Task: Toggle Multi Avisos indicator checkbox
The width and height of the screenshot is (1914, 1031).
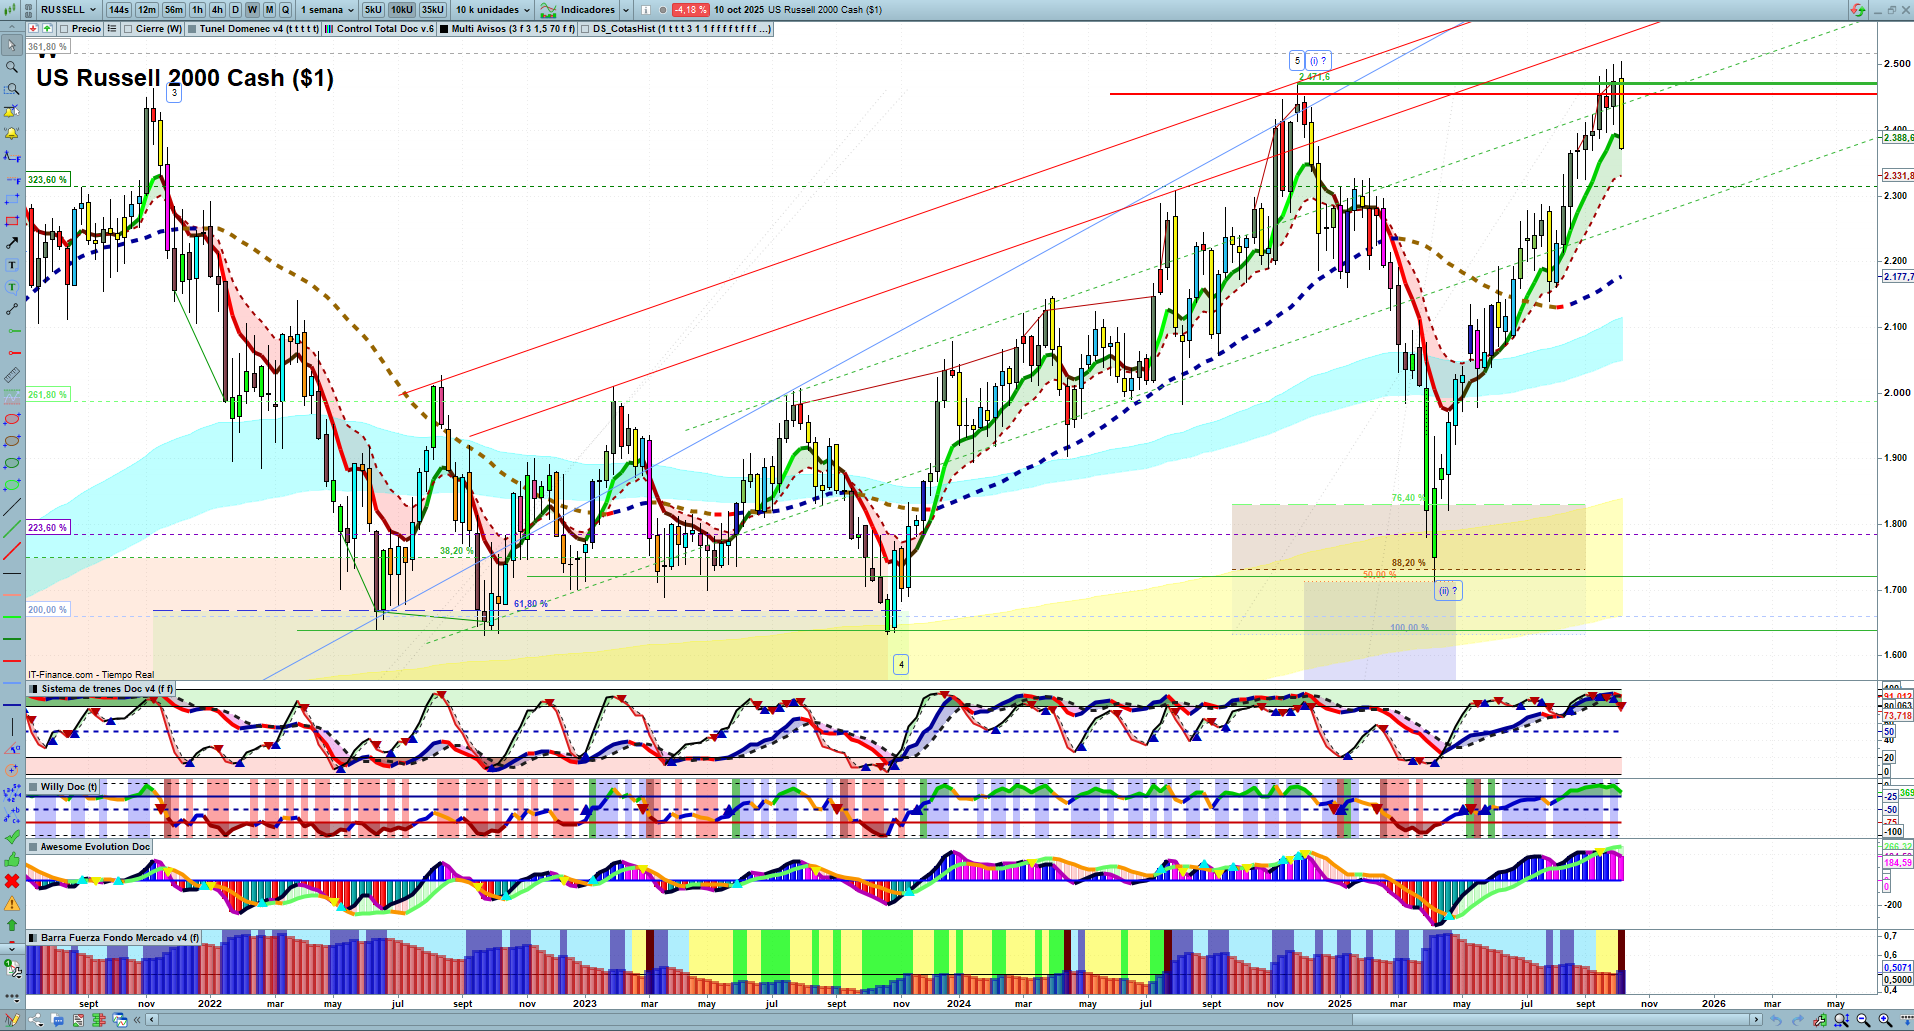Action: [x=444, y=29]
